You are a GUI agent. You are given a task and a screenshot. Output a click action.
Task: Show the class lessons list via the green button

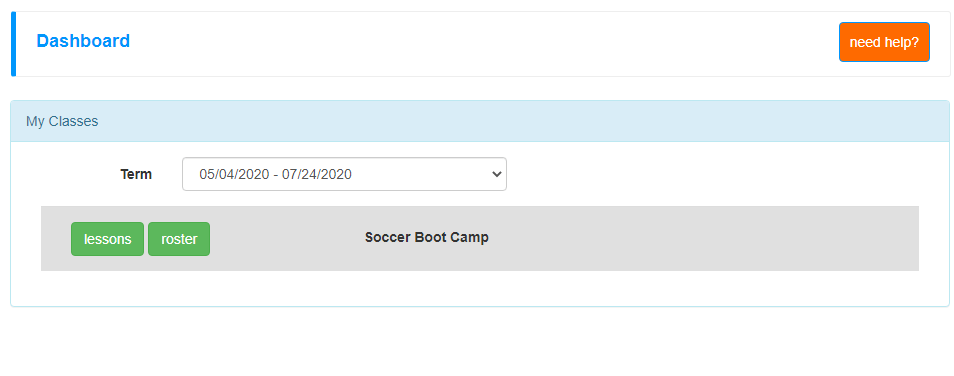pos(108,239)
